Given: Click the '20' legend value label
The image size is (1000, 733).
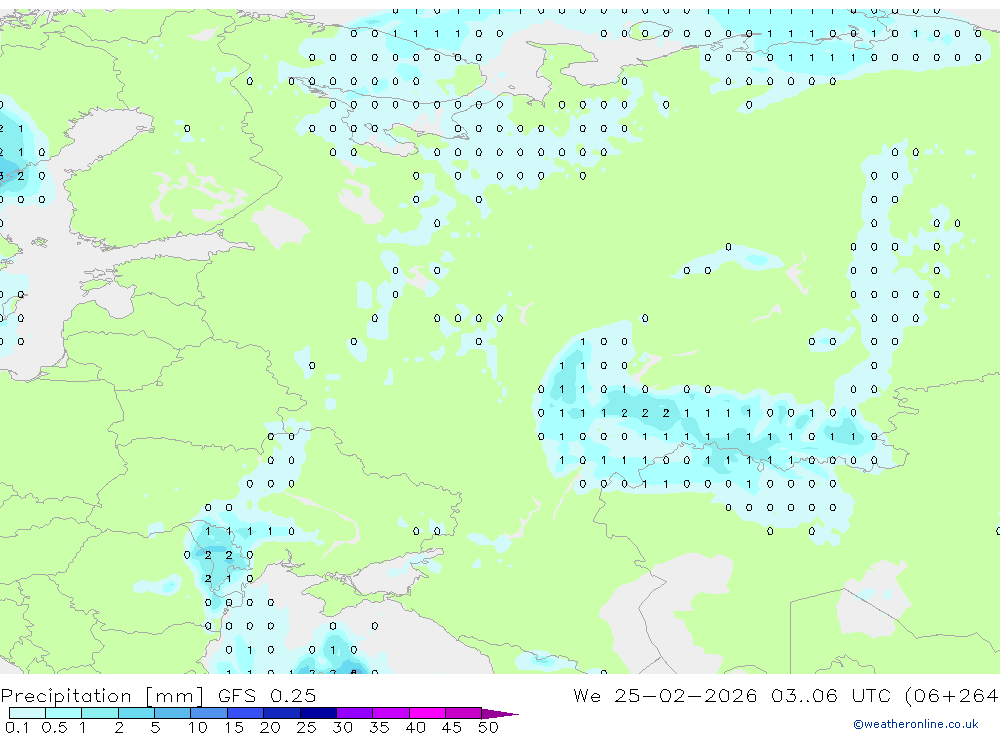Looking at the screenshot, I should click(270, 727).
